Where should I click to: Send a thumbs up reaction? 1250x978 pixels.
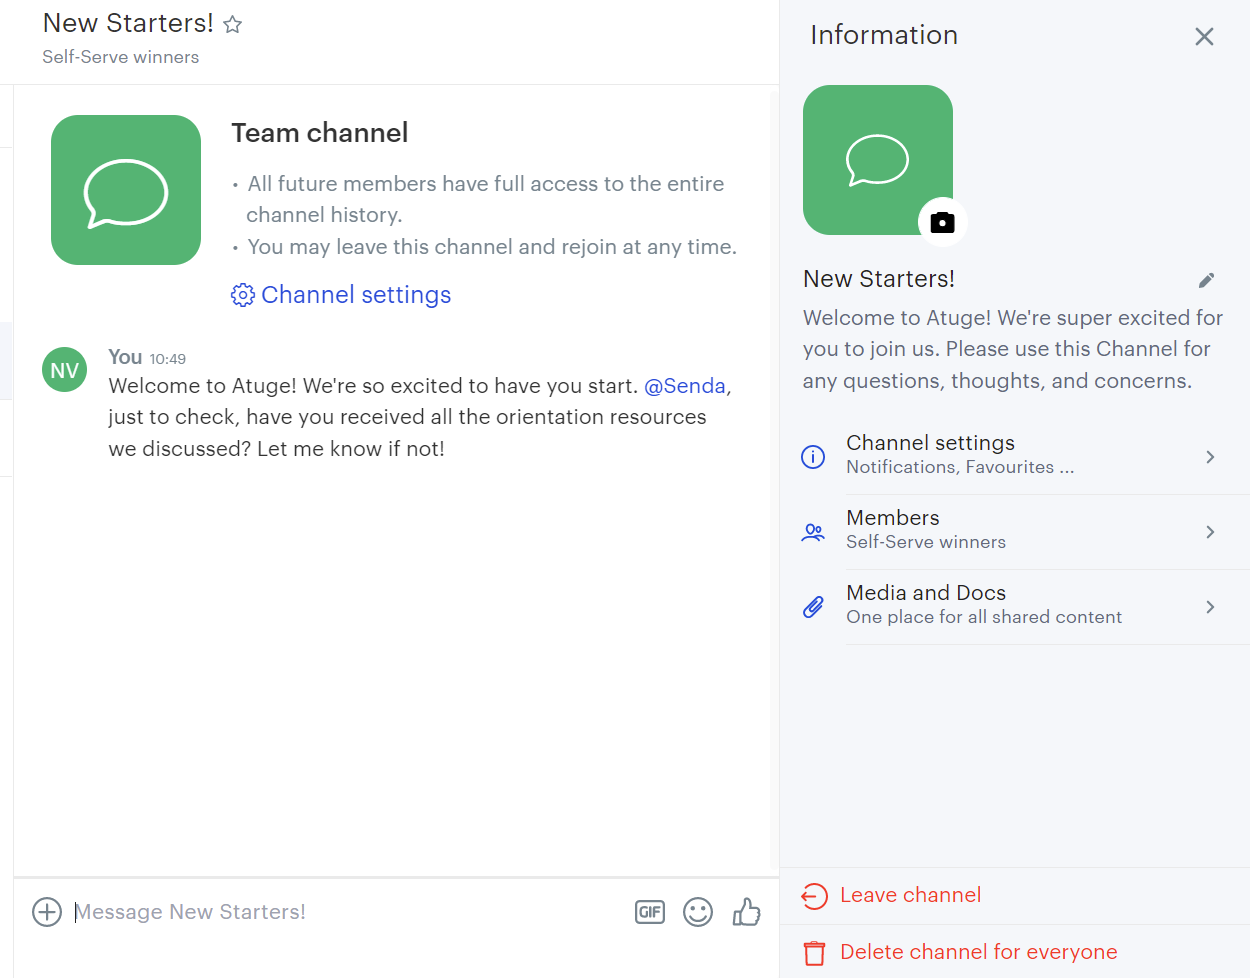(746, 912)
